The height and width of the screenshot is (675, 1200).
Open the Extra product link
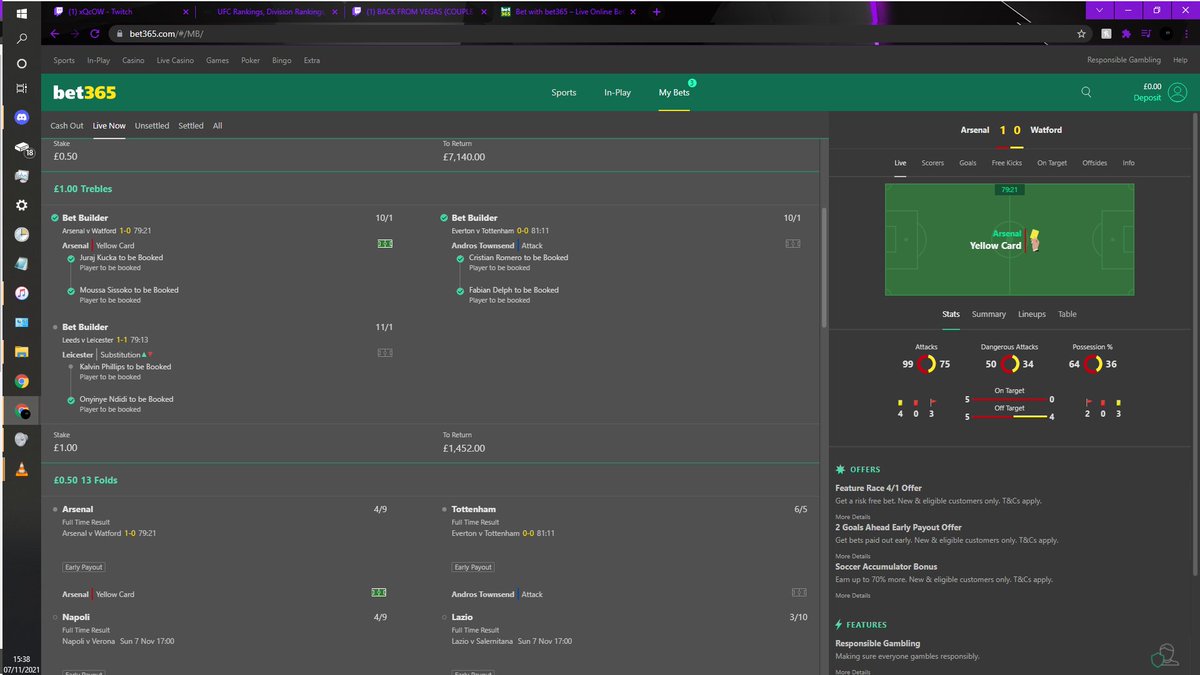click(x=312, y=60)
